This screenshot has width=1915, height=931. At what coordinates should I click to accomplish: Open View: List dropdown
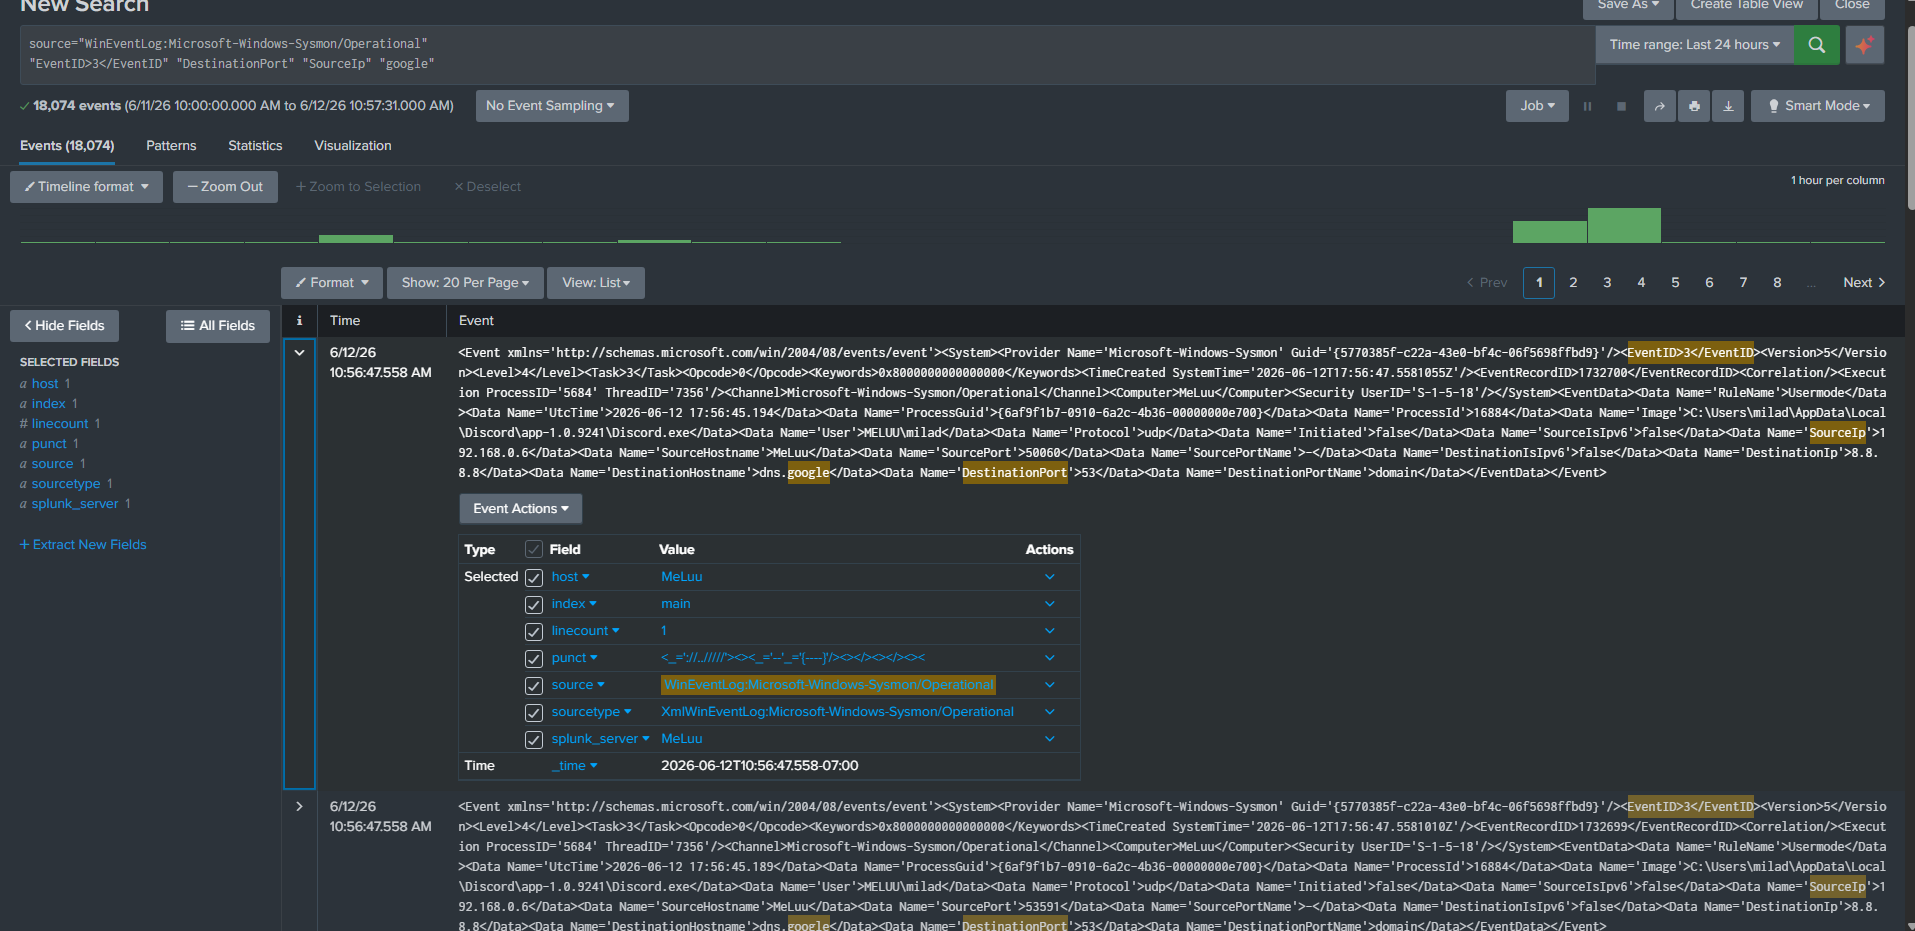pos(596,283)
